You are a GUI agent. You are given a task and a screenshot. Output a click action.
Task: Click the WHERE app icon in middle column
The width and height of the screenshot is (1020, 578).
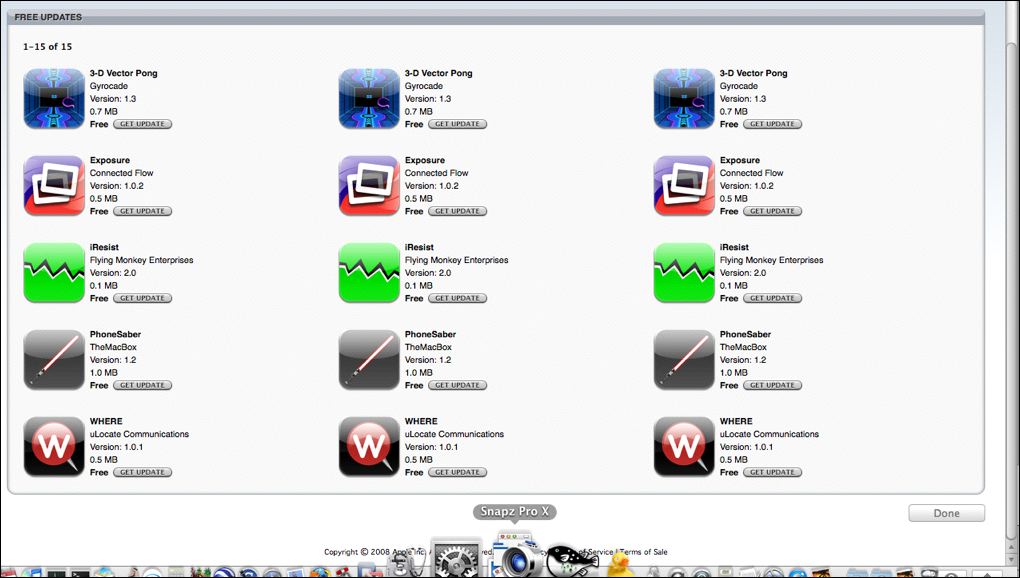click(x=369, y=447)
